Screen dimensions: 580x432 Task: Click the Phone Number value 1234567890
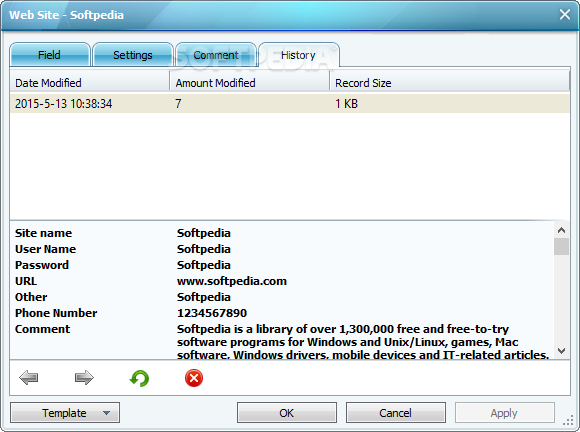pos(212,313)
